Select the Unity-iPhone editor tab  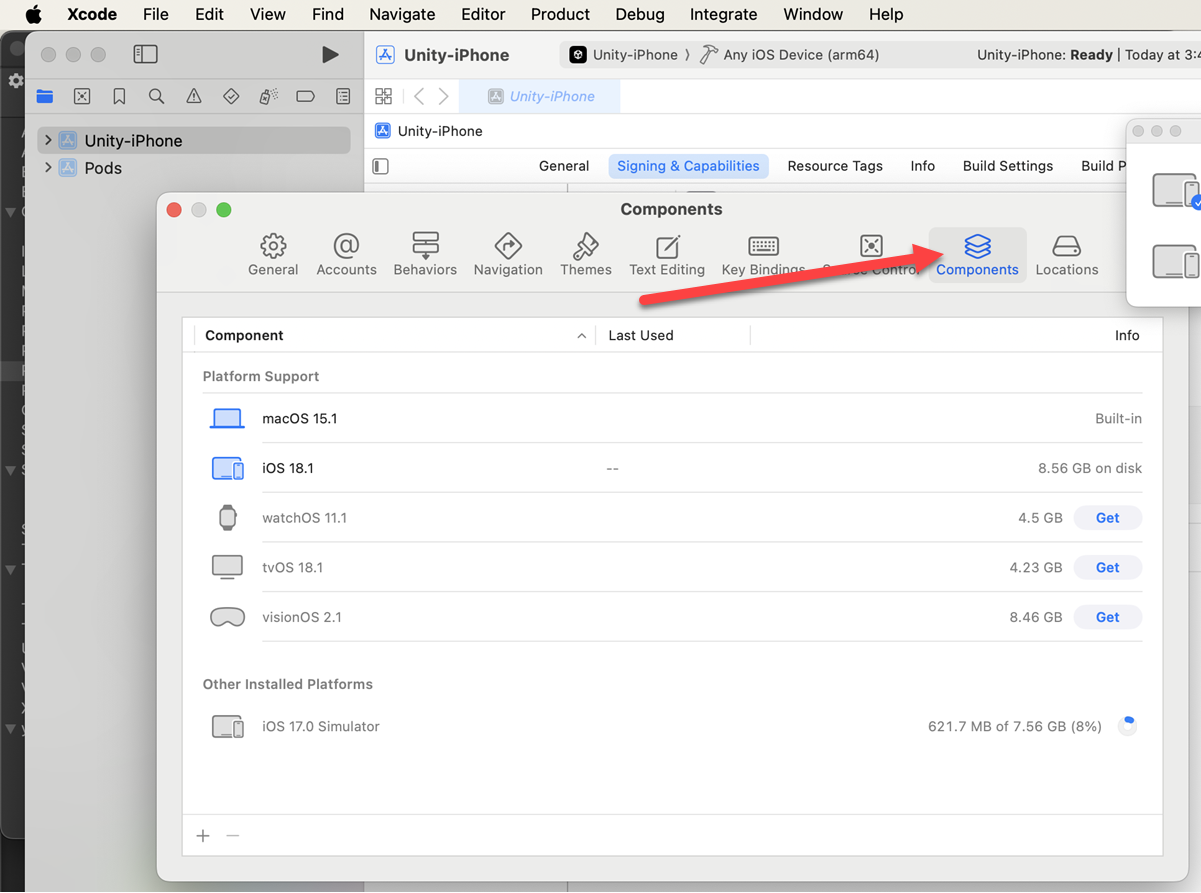pos(540,96)
